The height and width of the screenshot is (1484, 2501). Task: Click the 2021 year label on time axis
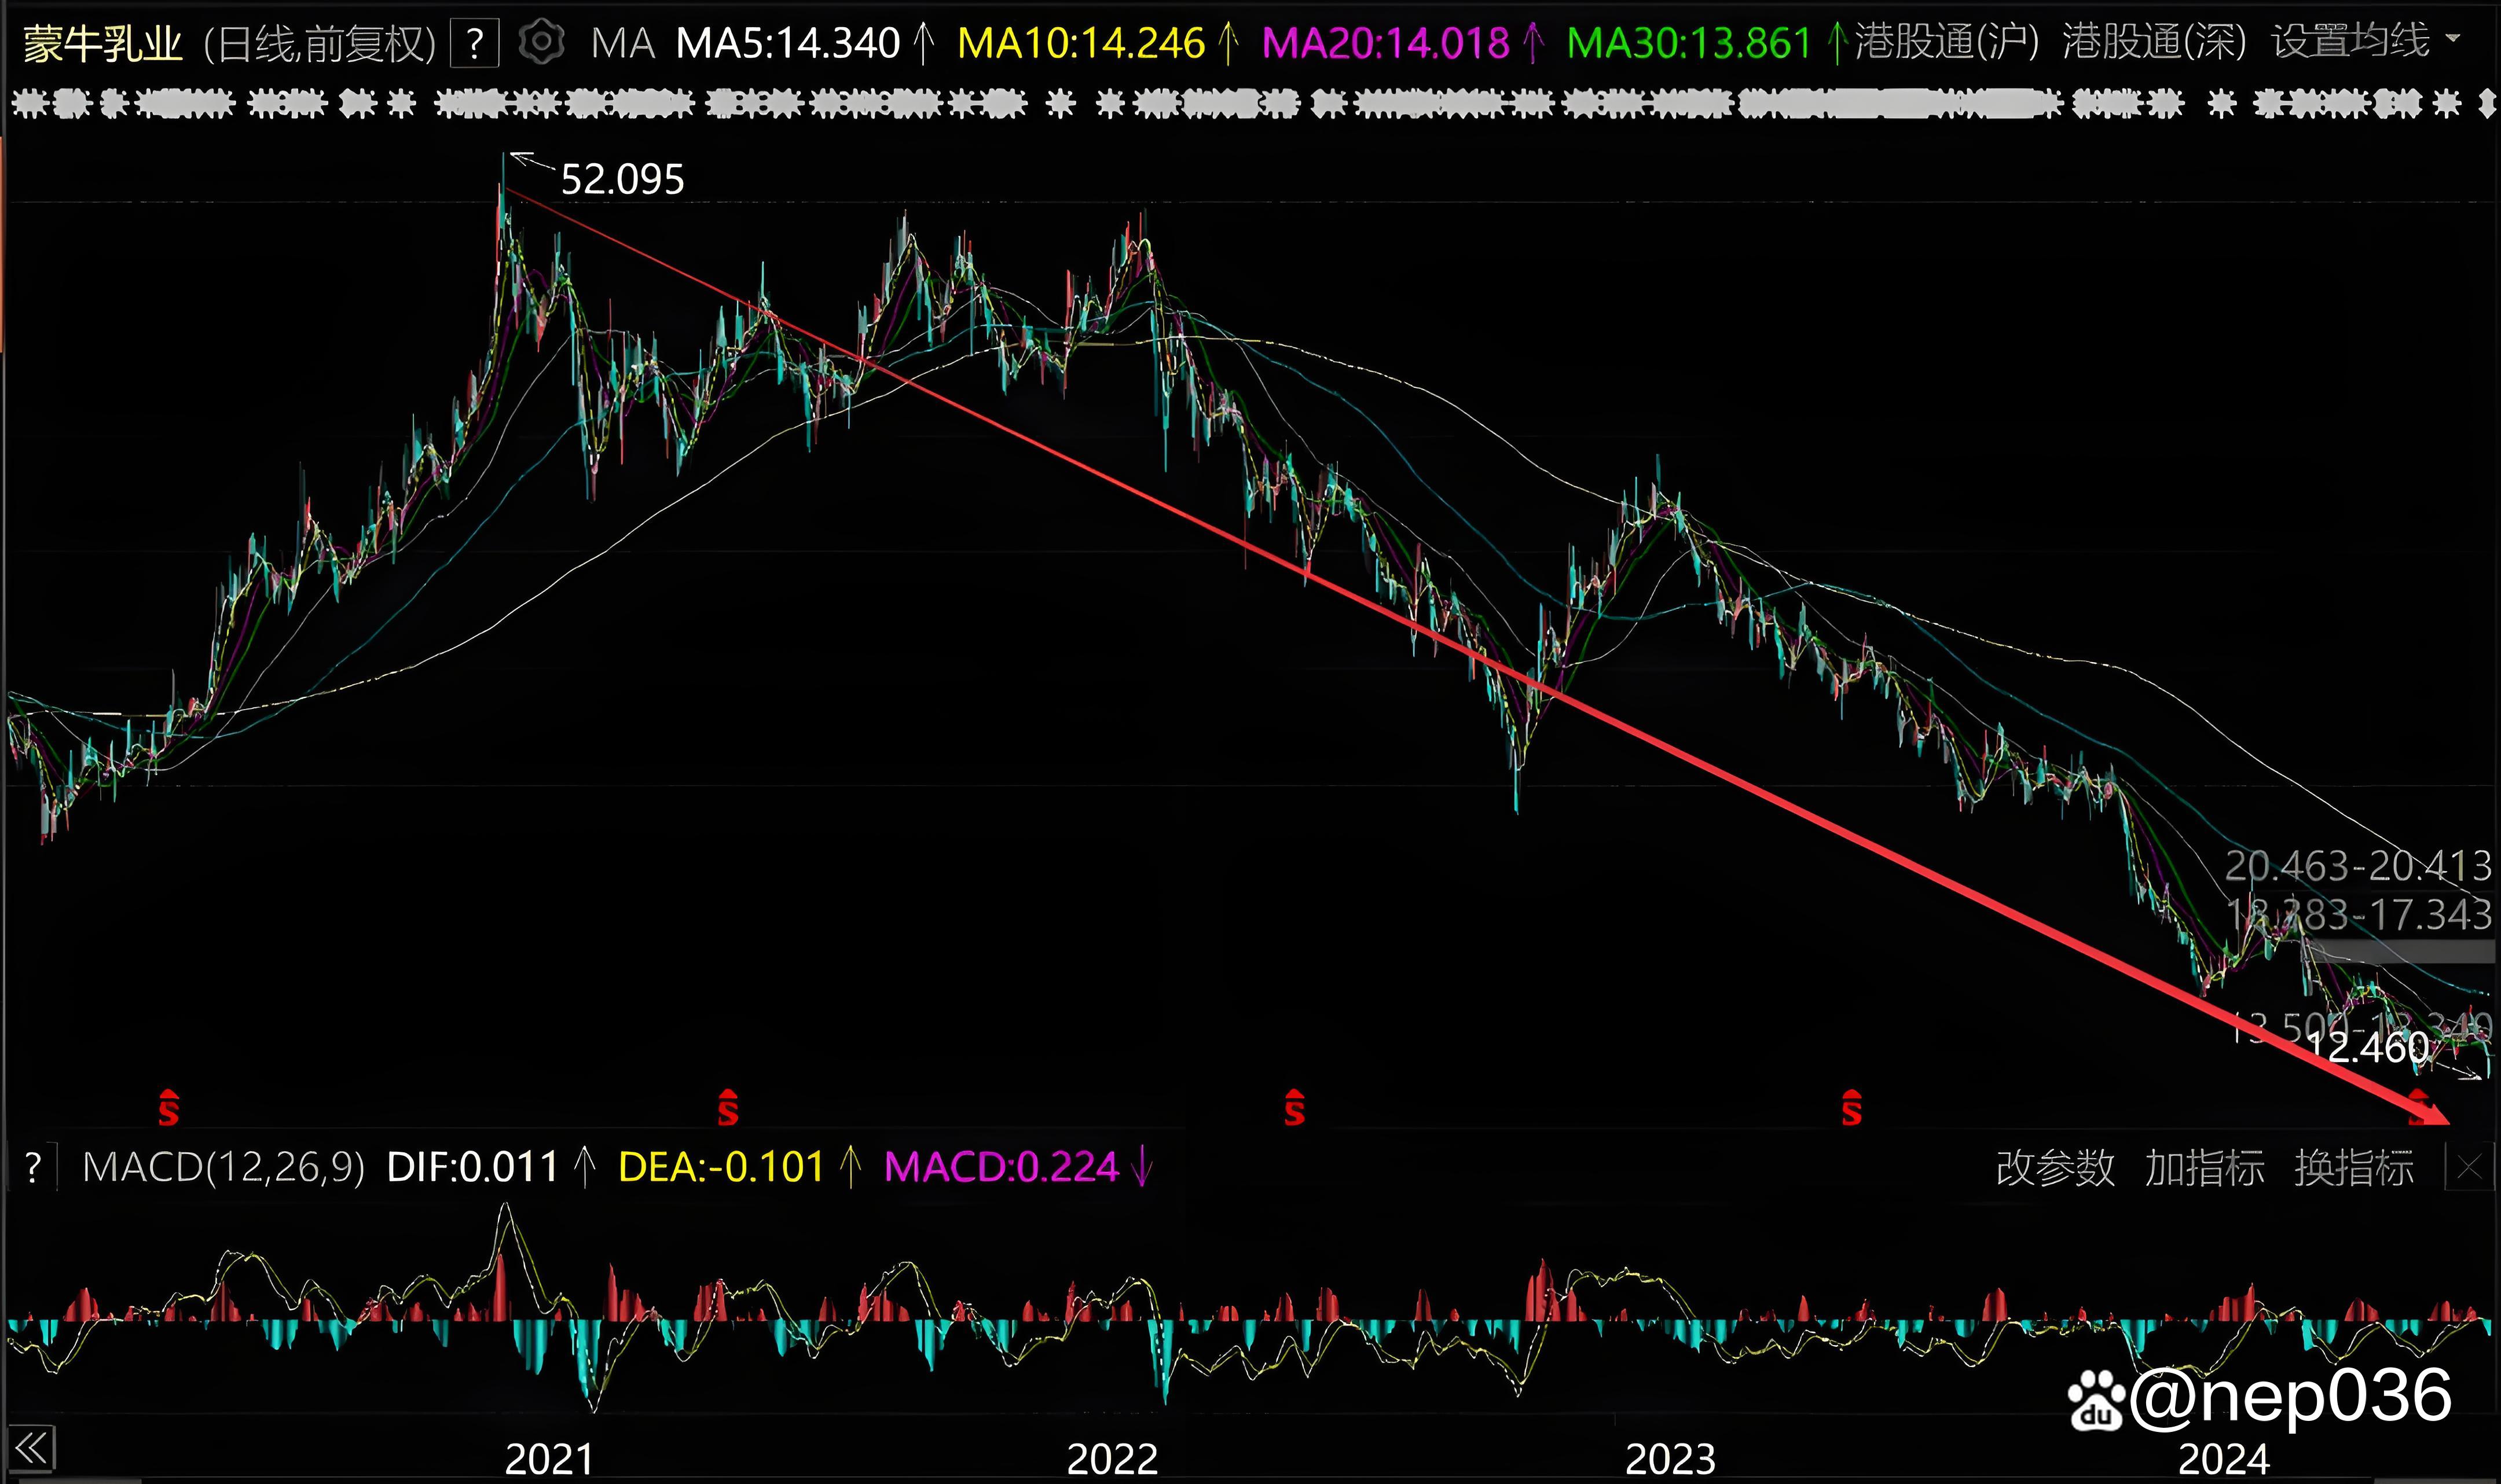pos(549,1459)
